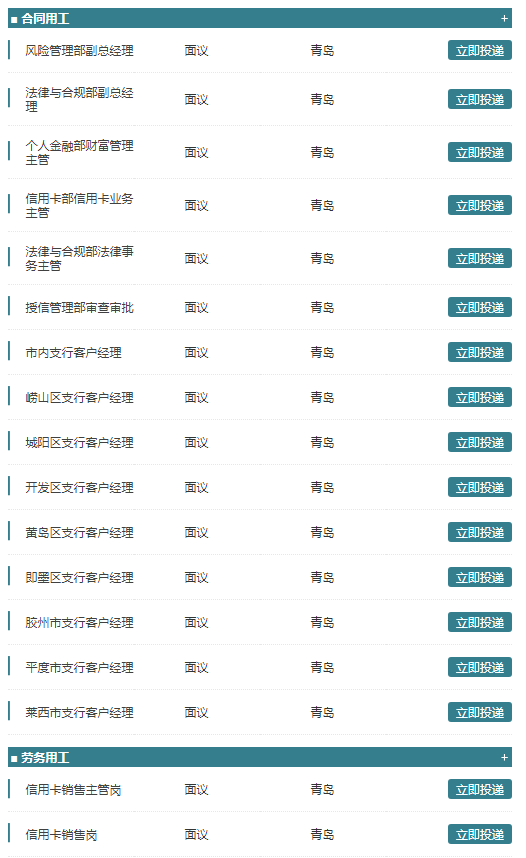The width and height of the screenshot is (526, 858).
Task: Open the 即墨区支行客户经理 job listing
Action: coord(79,577)
